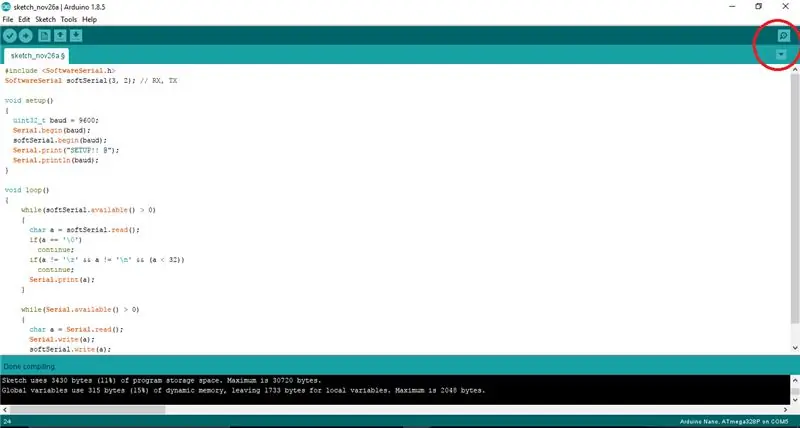The image size is (800, 428).
Task: Create a new sketch with New icon
Action: (x=44, y=36)
